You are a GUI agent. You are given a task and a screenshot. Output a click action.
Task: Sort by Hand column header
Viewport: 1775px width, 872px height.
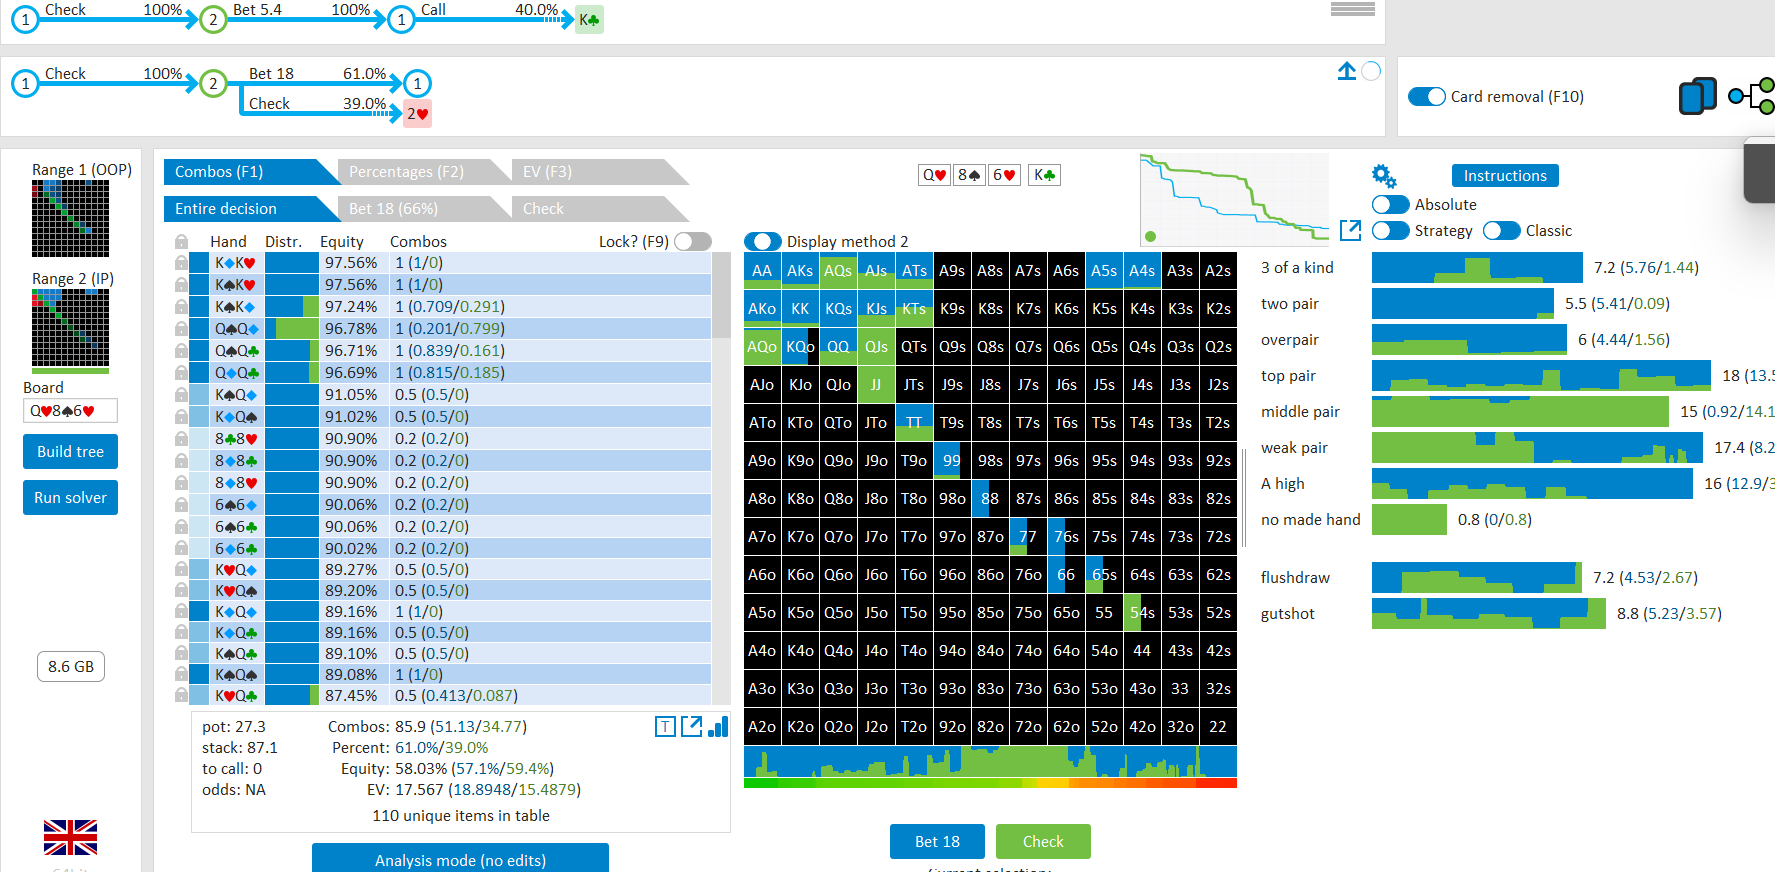point(228,241)
